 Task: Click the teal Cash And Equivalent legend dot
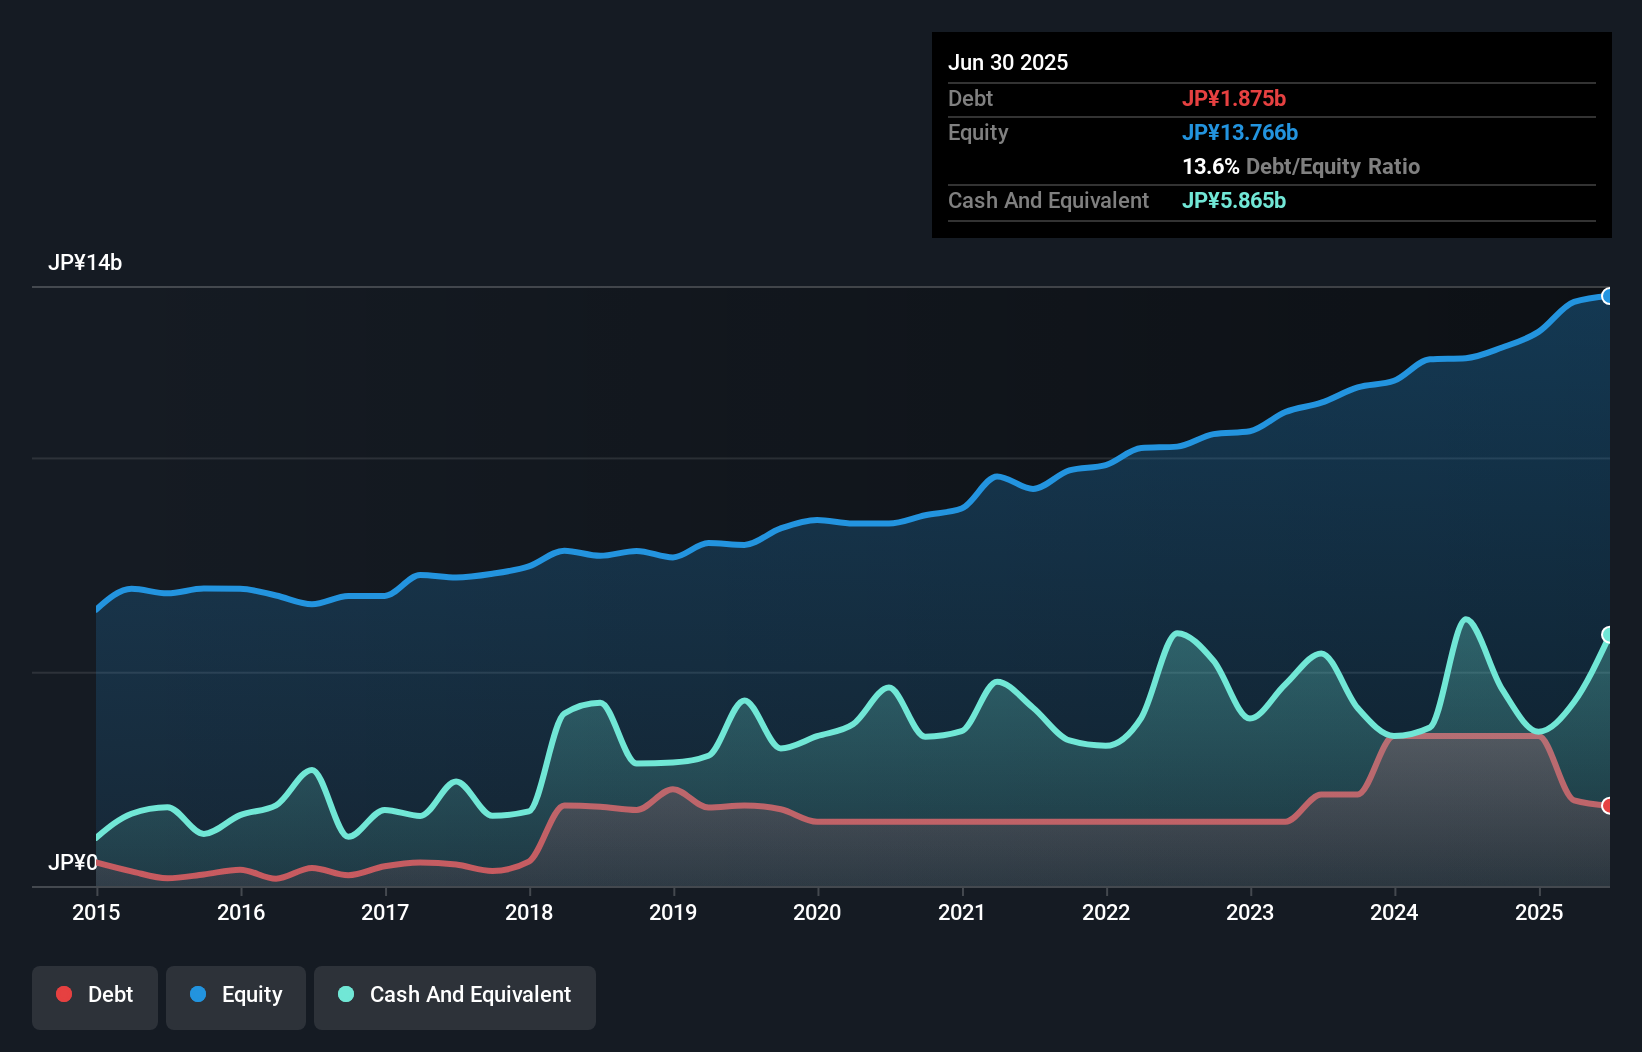point(345,994)
